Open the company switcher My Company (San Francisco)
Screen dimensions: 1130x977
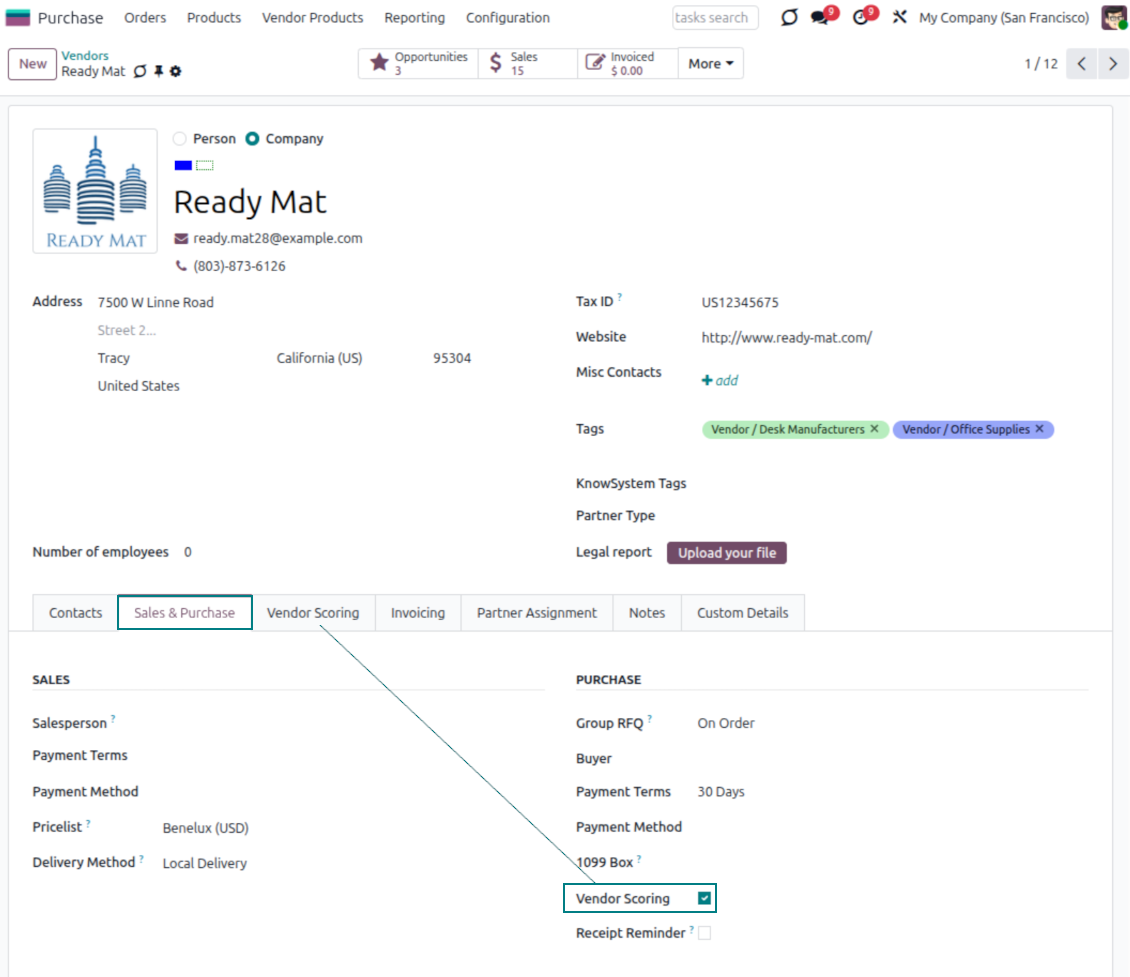click(x=1004, y=18)
